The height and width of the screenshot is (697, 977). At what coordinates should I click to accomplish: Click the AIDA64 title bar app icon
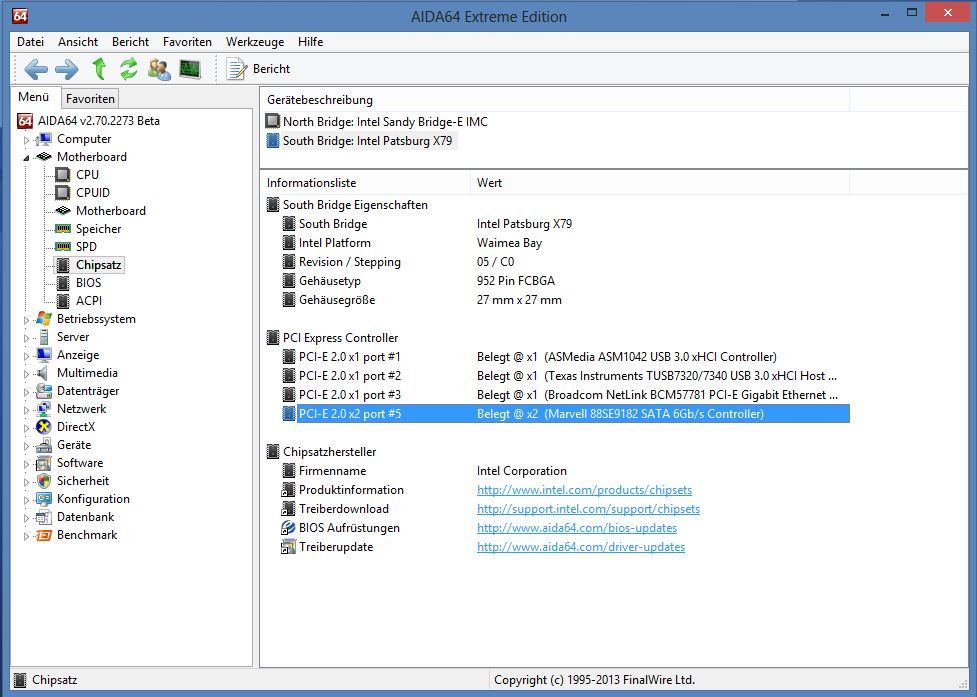pyautogui.click(x=20, y=15)
